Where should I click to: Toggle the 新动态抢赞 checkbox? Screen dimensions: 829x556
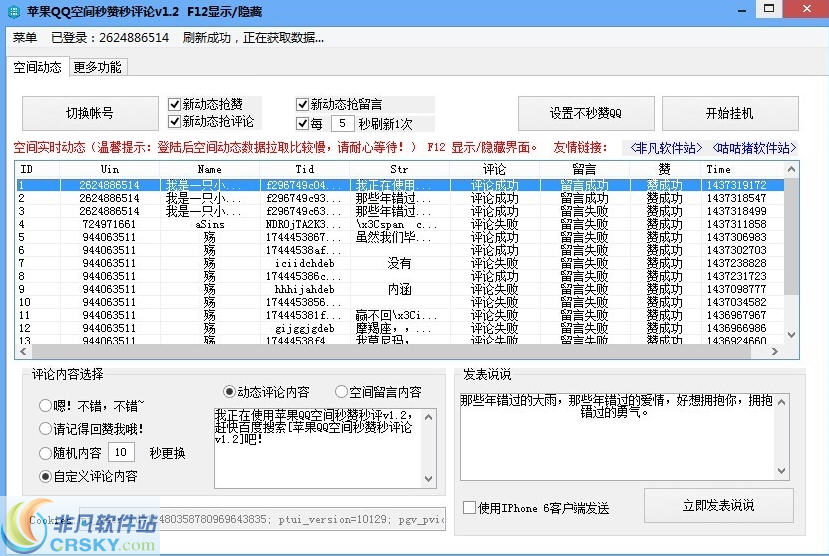point(175,104)
